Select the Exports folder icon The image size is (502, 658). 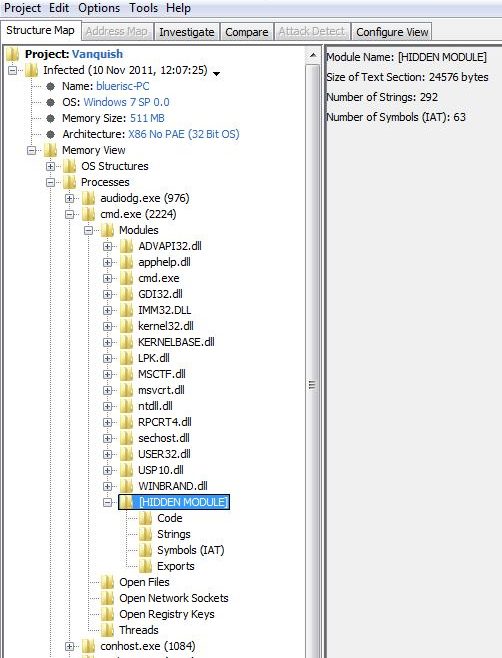pos(146,566)
